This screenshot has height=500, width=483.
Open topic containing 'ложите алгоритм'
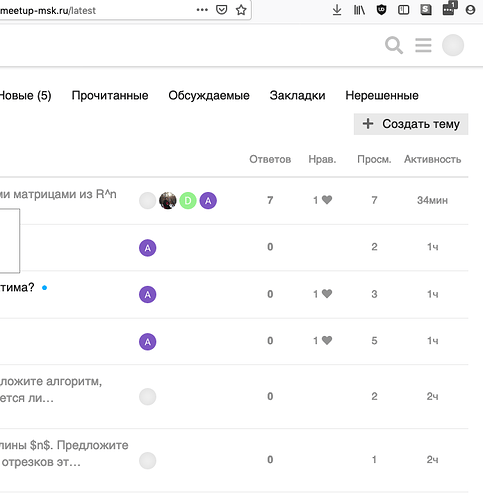pos(51,389)
